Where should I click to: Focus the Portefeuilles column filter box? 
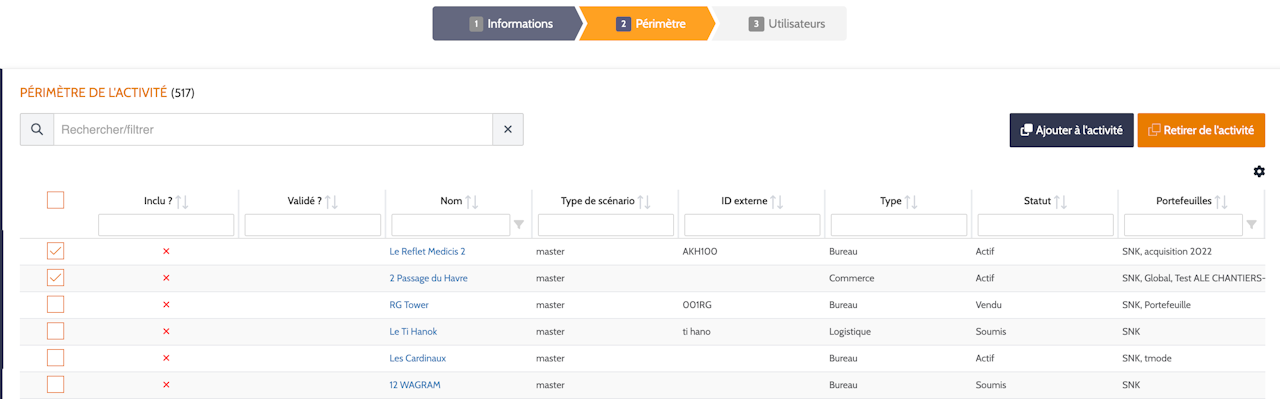(x=1184, y=225)
